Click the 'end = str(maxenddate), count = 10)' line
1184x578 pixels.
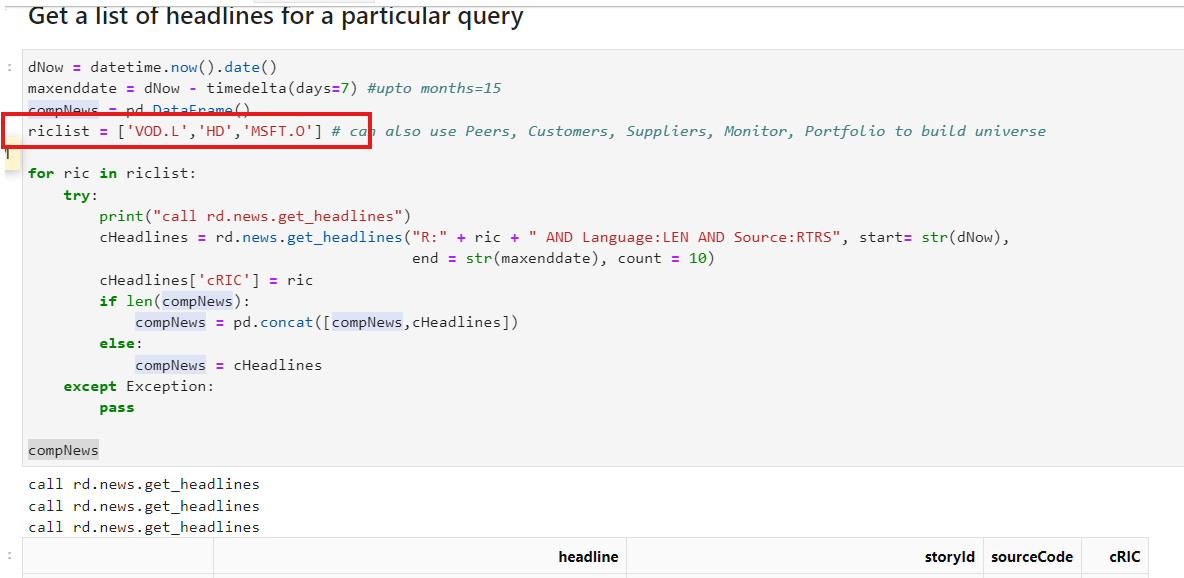click(563, 259)
